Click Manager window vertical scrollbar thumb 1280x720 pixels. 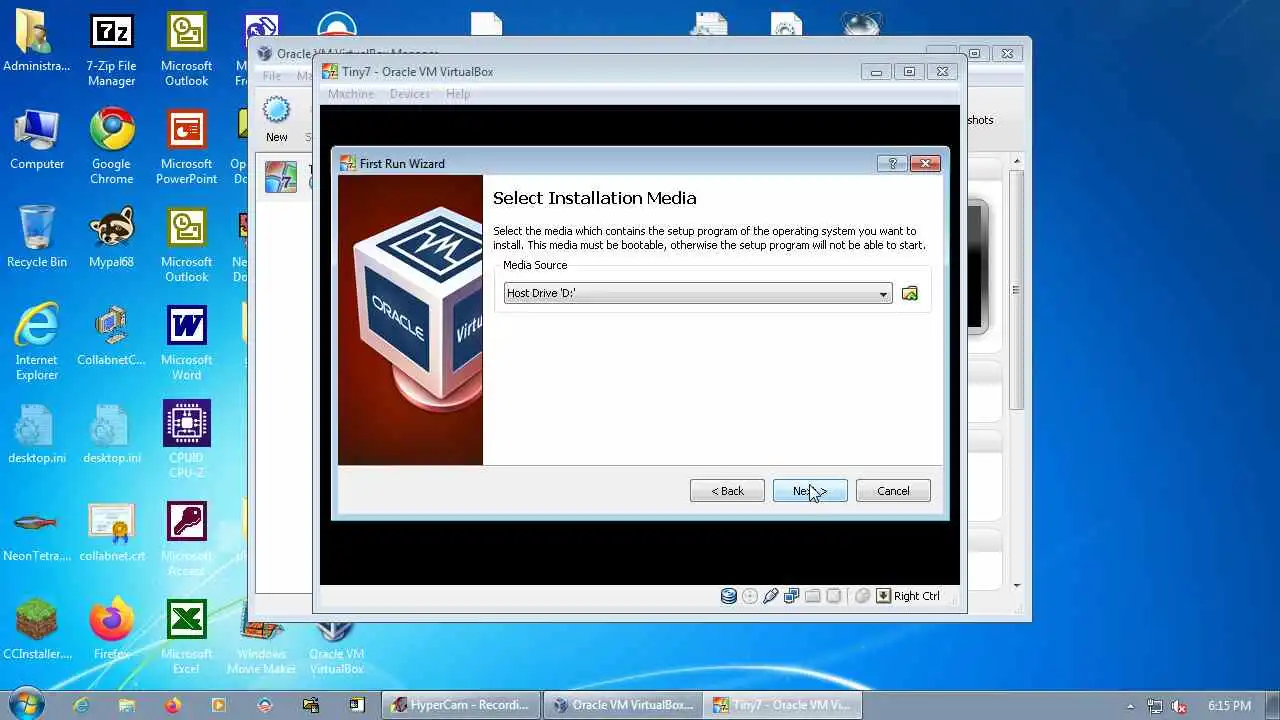(x=1016, y=290)
